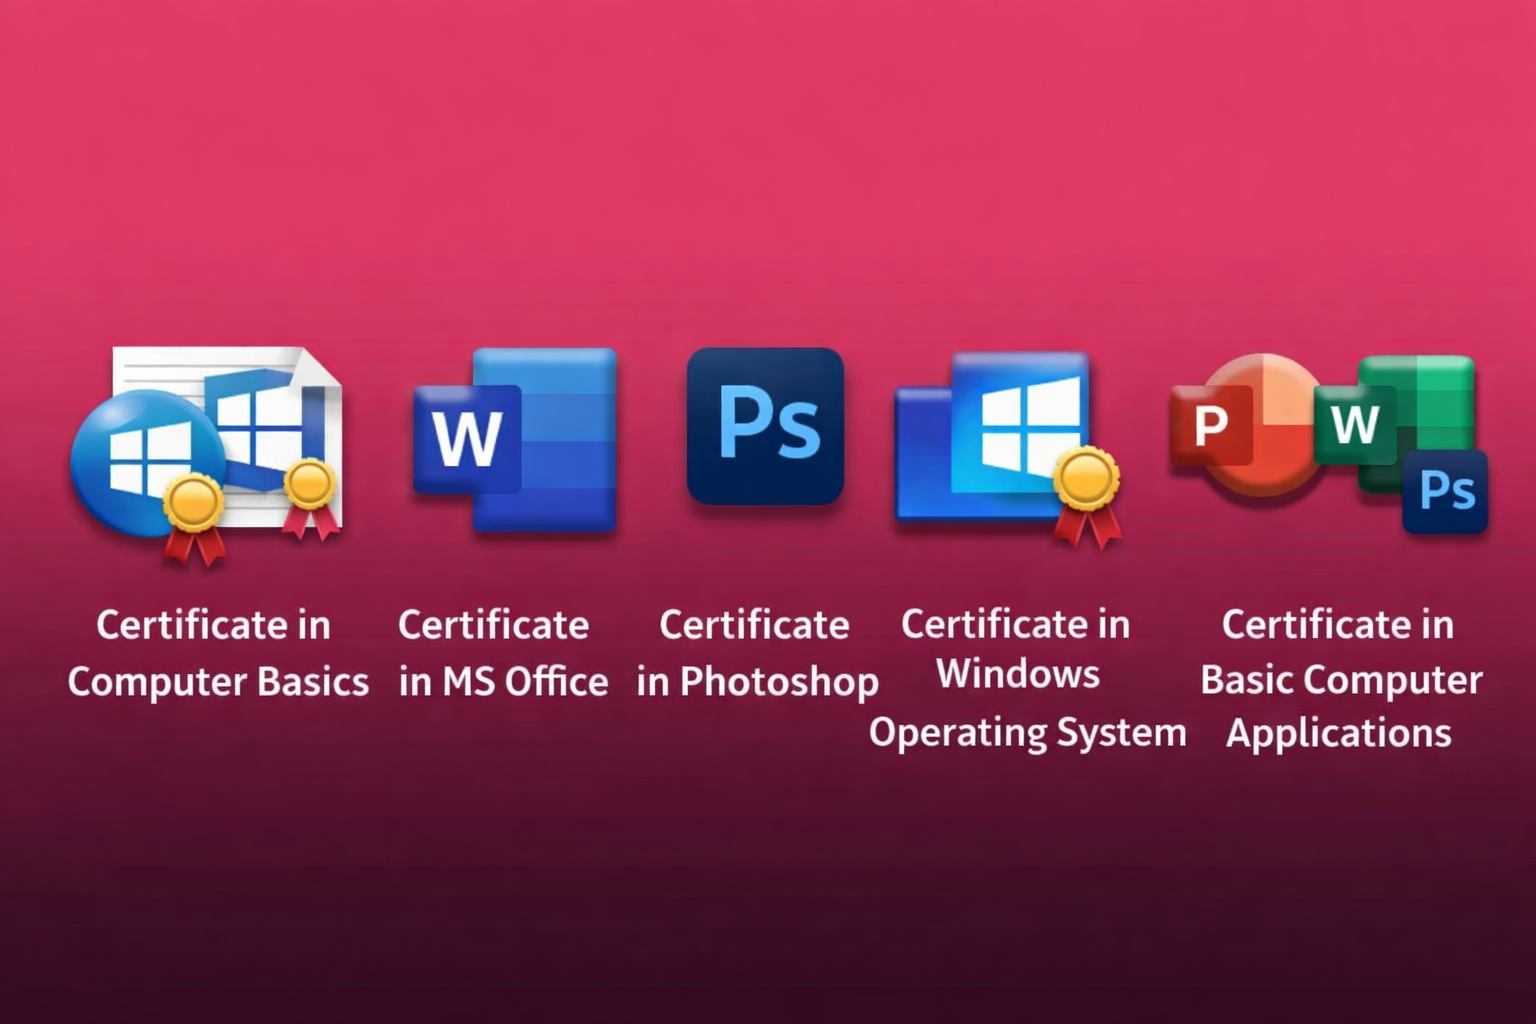Screen dimensions: 1536x1024
Task: Click the green Word icon in the applications cluster
Action: [1355, 425]
